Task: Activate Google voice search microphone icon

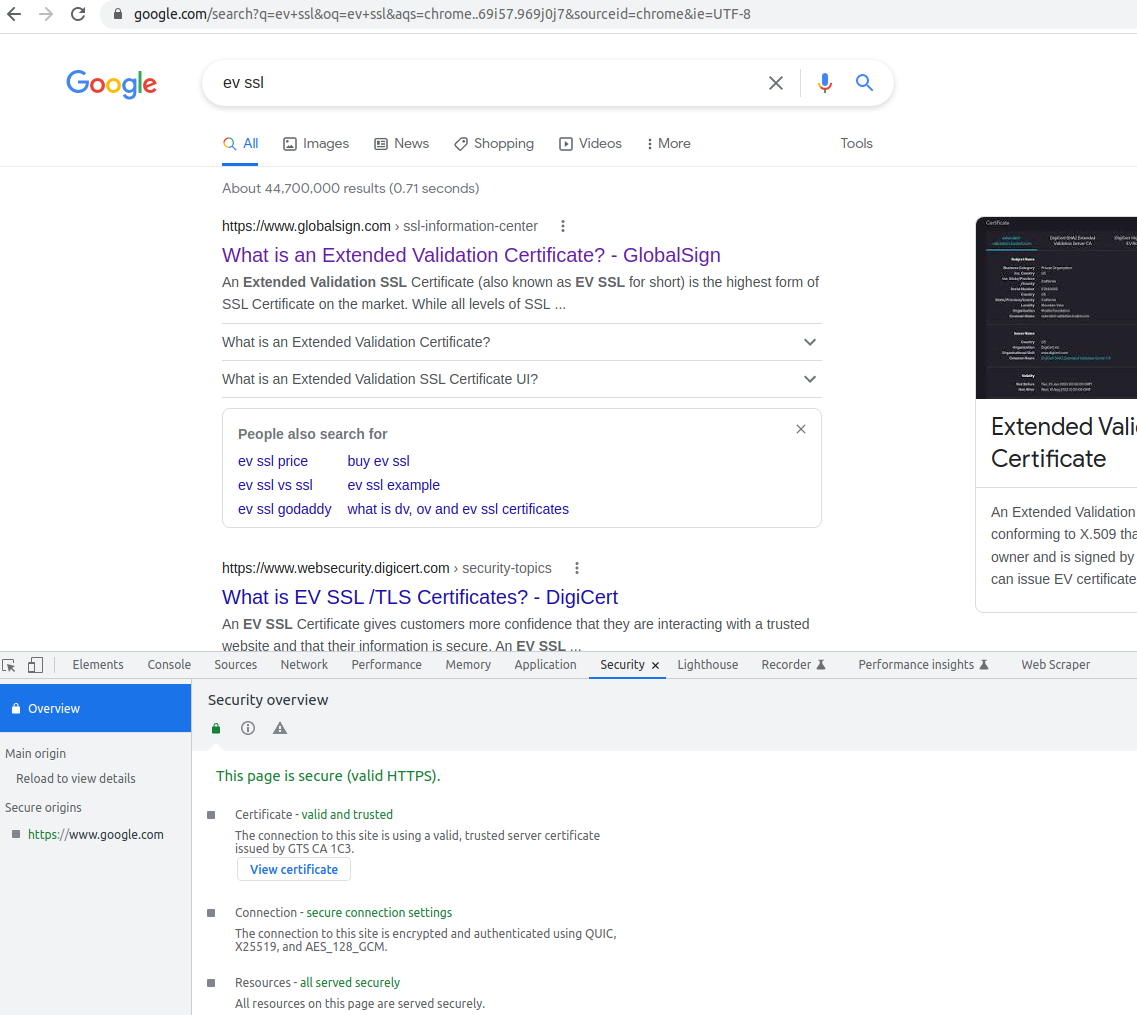Action: pyautogui.click(x=824, y=83)
